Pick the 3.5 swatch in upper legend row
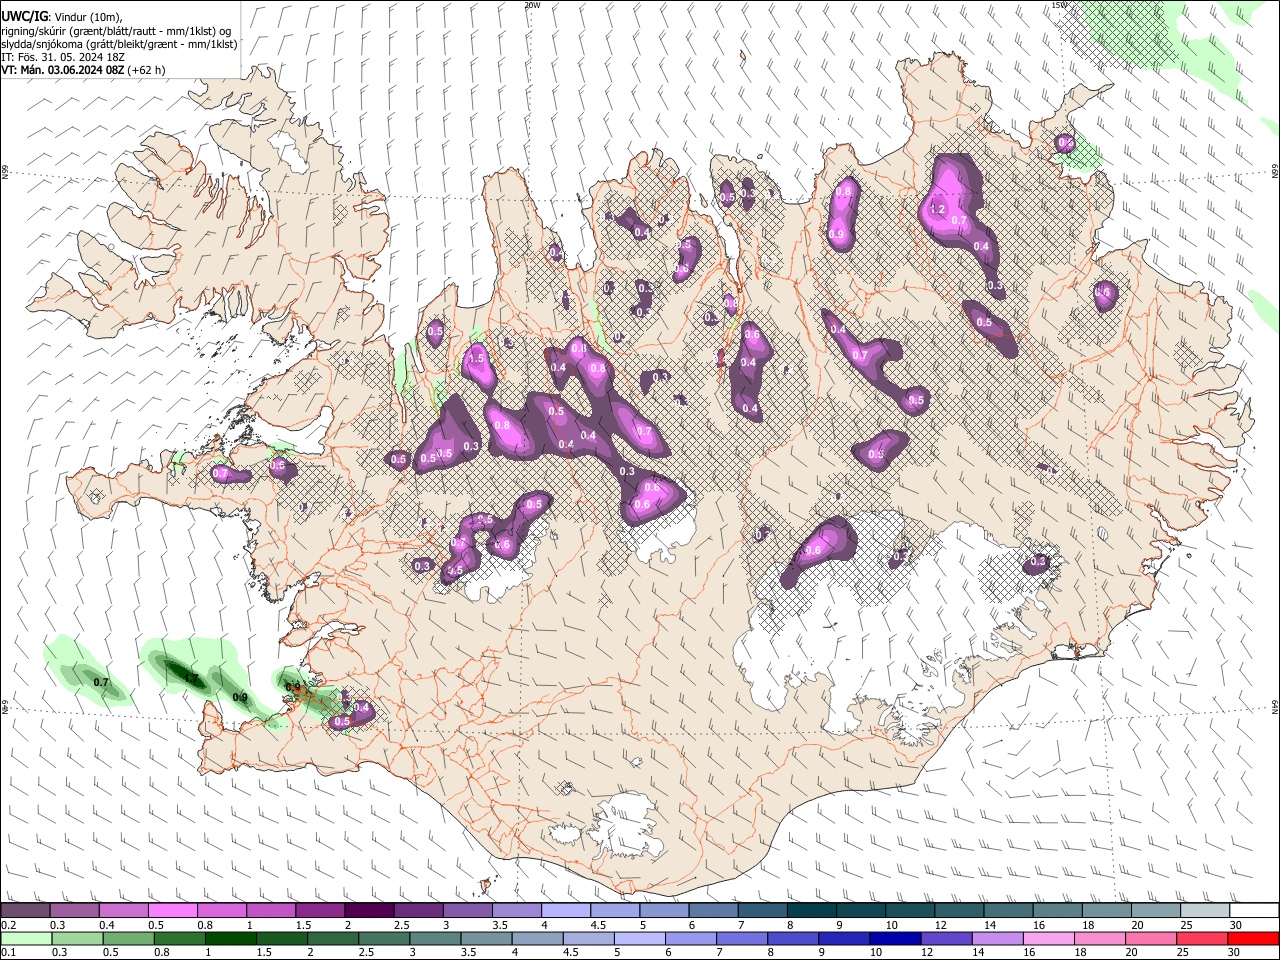Image resolution: width=1280 pixels, height=960 pixels. point(515,911)
